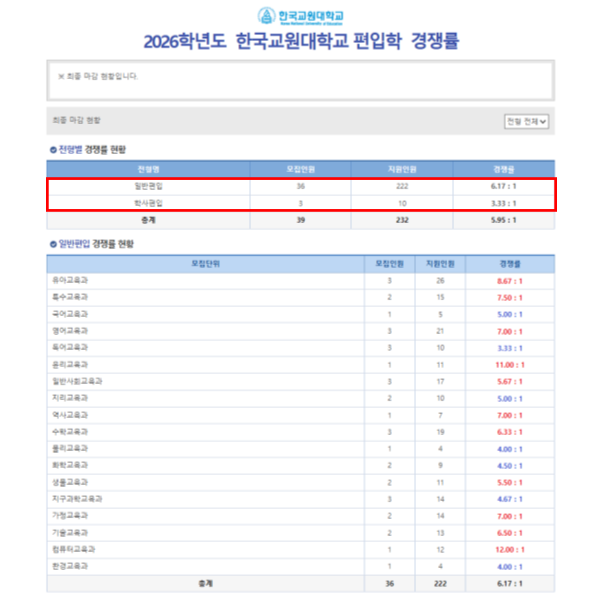The height and width of the screenshot is (600, 600).
Task: Click the 21 applicants cell for 영어교육과
Action: pos(440,331)
